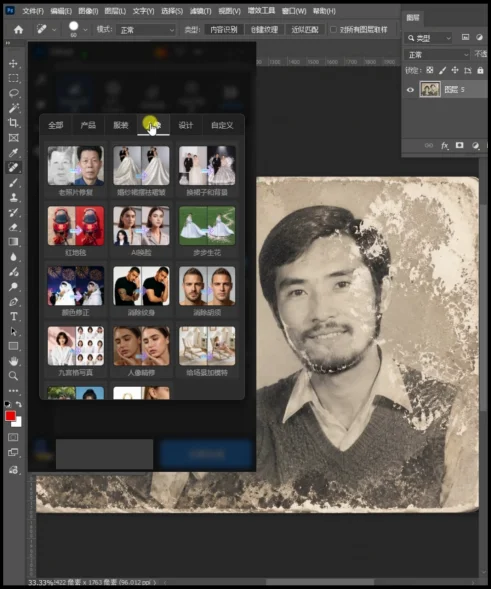Select the Hand tool

[14, 361]
